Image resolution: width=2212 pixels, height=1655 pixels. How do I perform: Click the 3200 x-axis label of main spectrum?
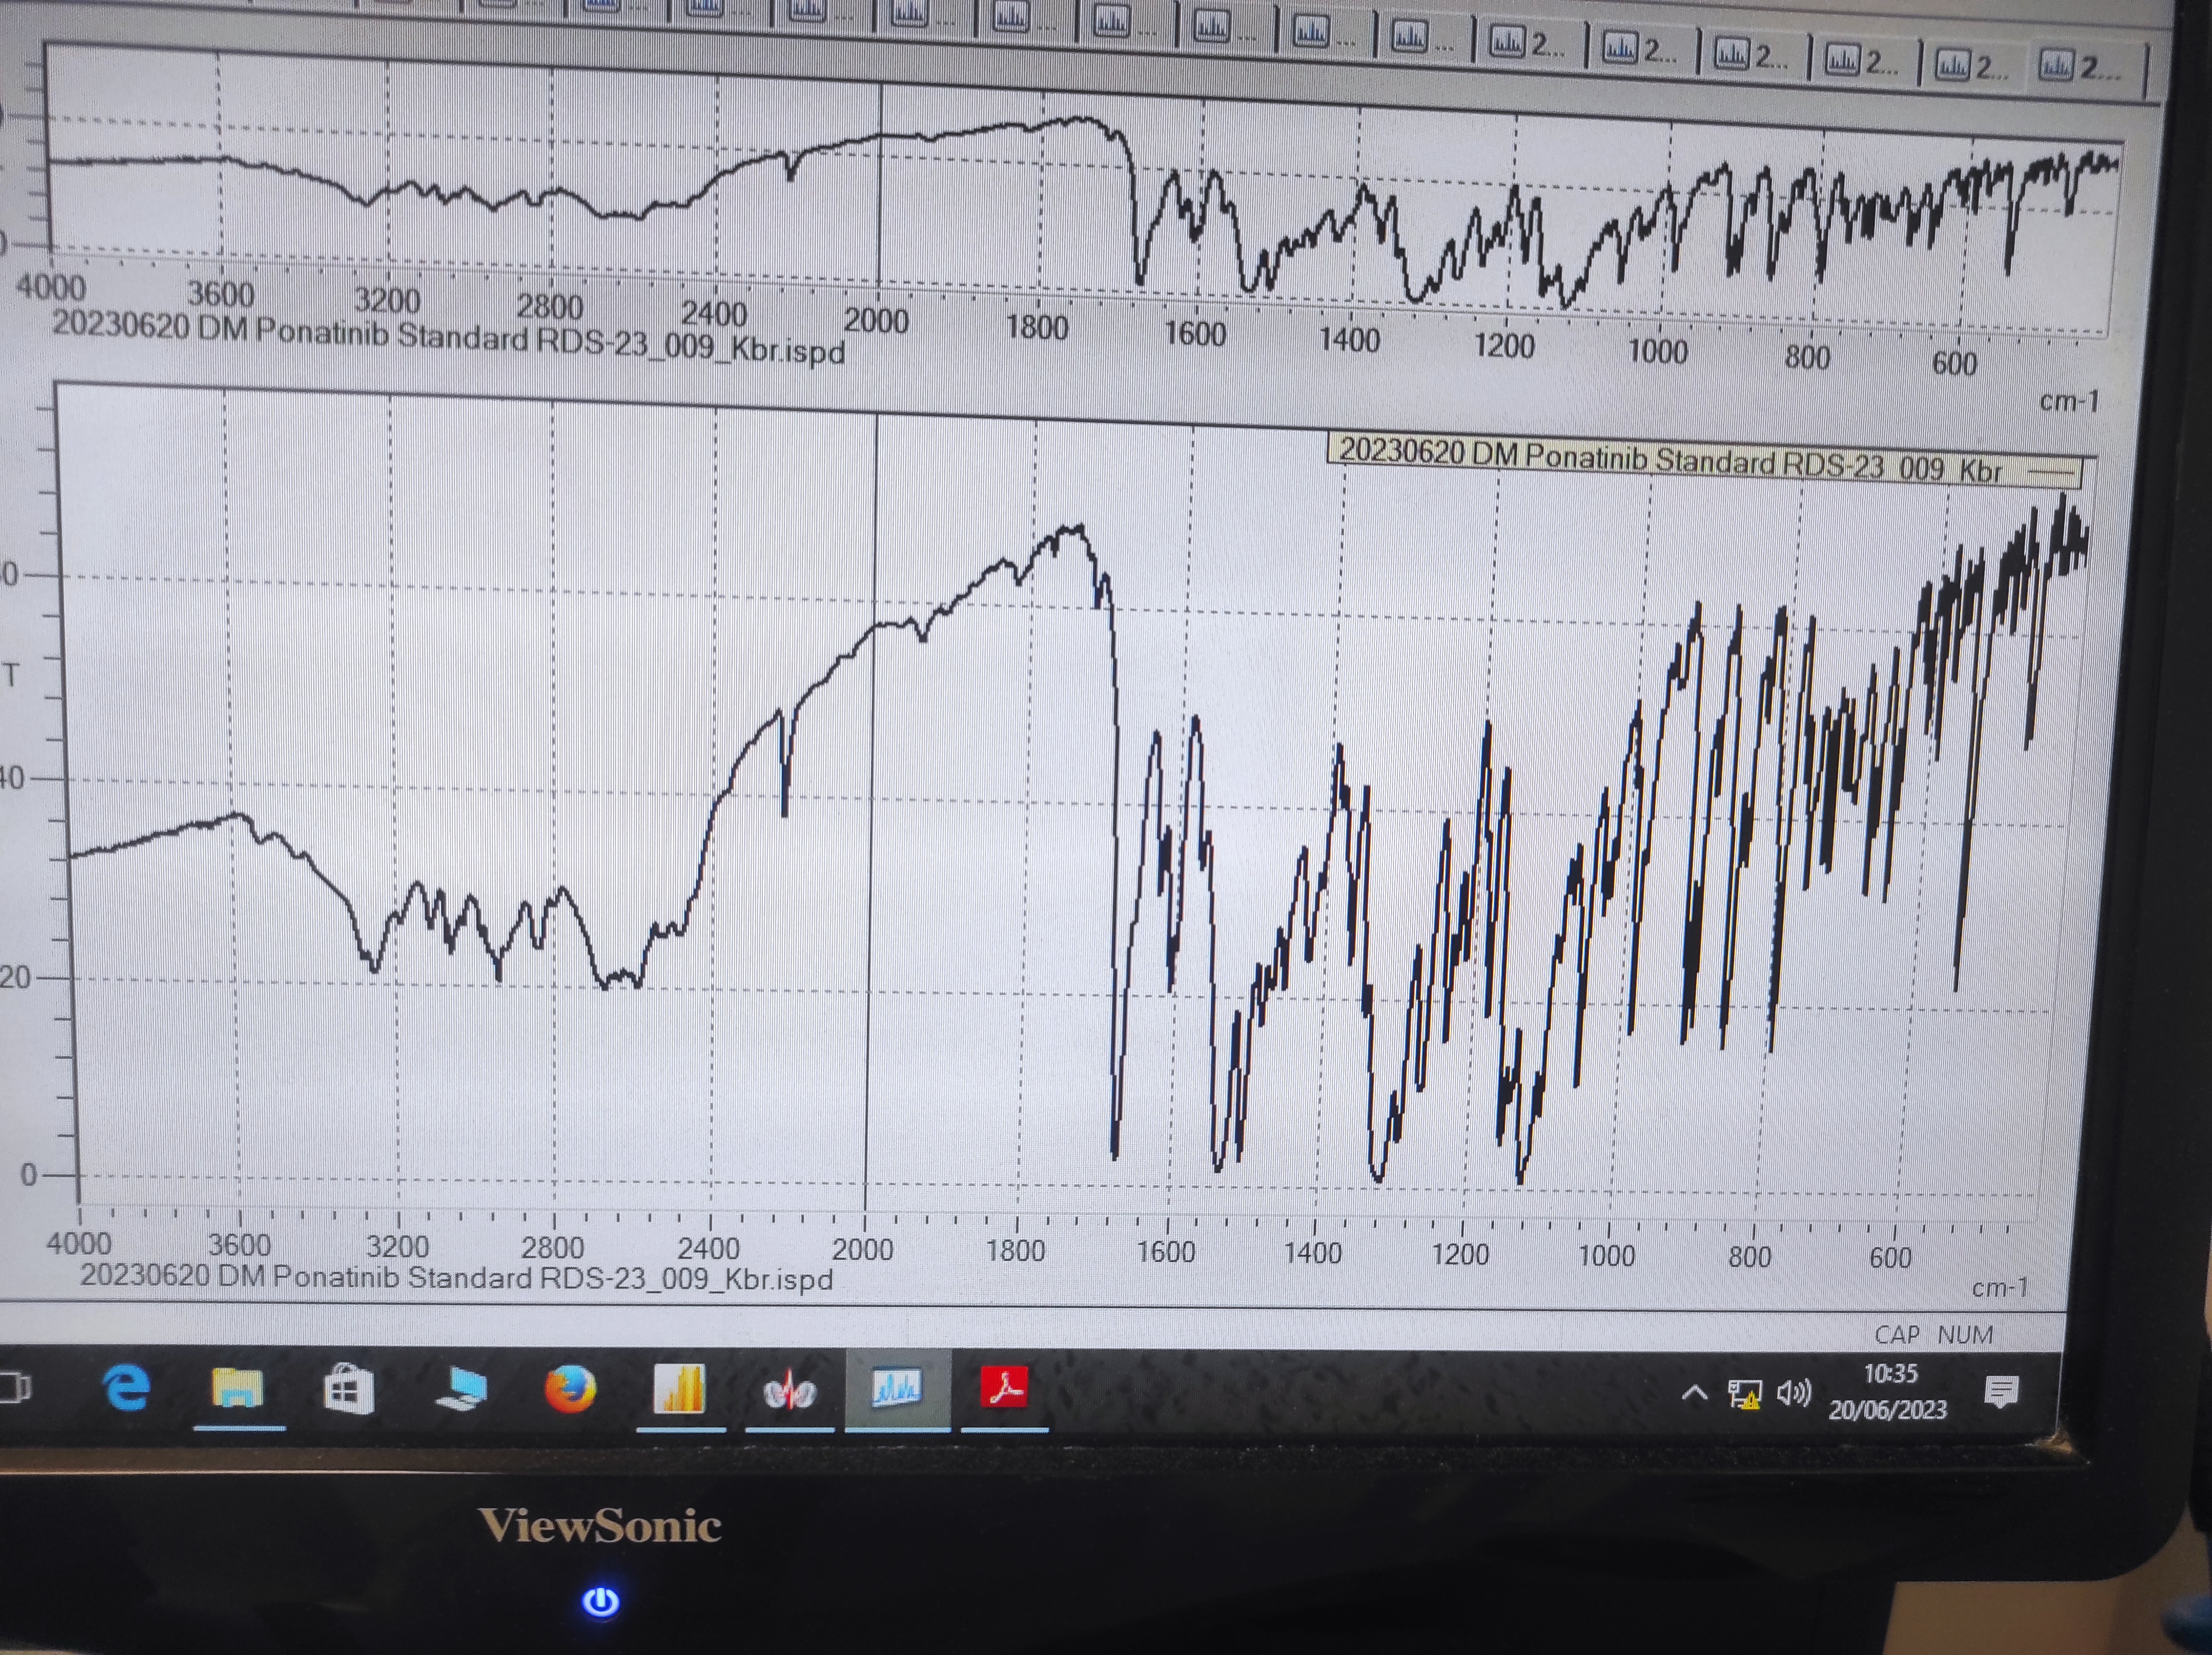(397, 1247)
